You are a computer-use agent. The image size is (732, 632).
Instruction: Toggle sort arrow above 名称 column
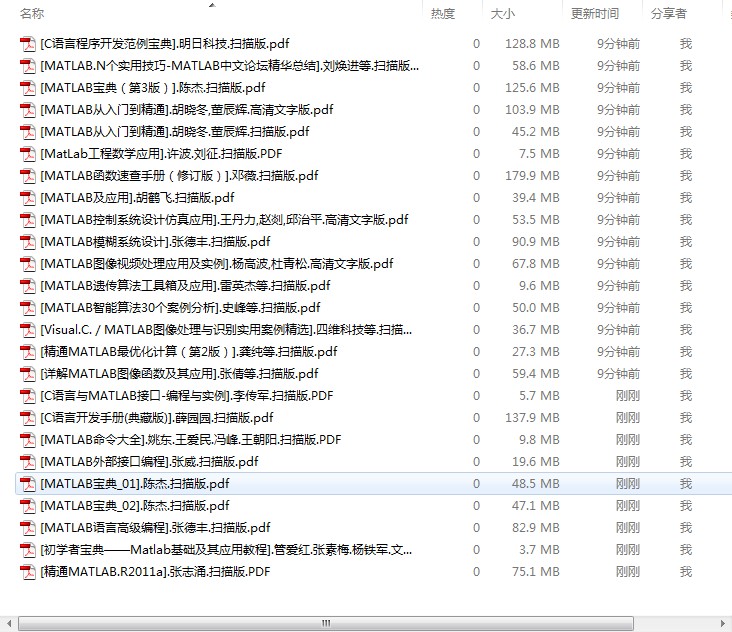click(212, 5)
